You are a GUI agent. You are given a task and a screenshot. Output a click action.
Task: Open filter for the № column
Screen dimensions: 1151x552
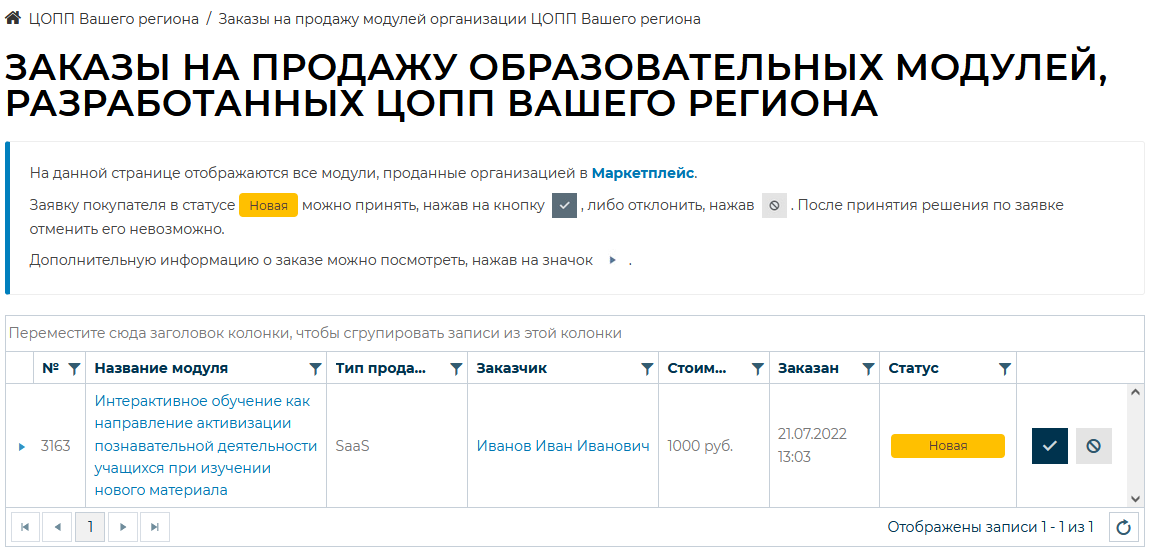click(x=74, y=369)
